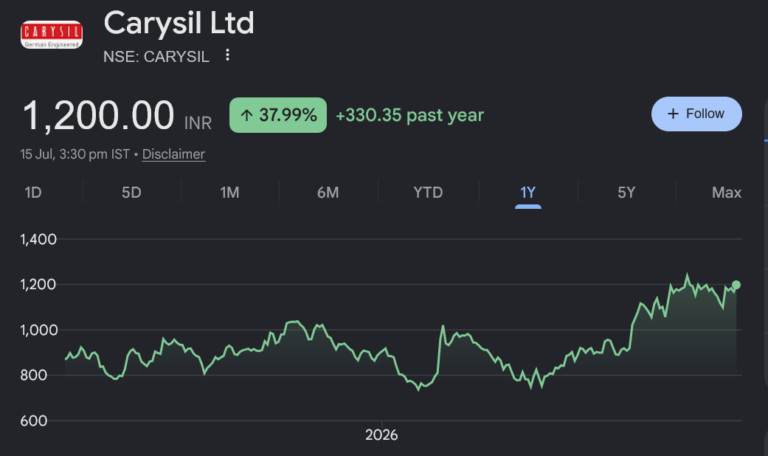Click the '15 Jul, 3:30 pm IST' timestamp

point(75,154)
